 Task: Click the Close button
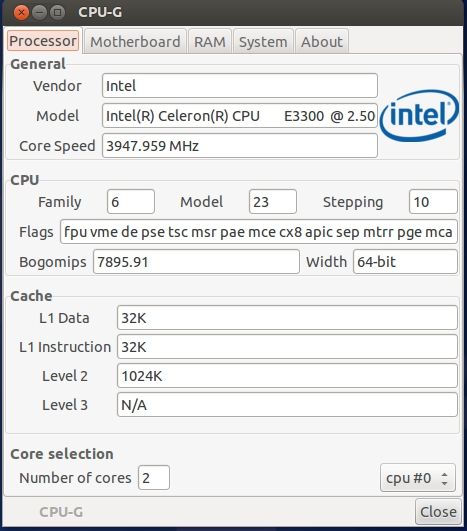point(438,512)
